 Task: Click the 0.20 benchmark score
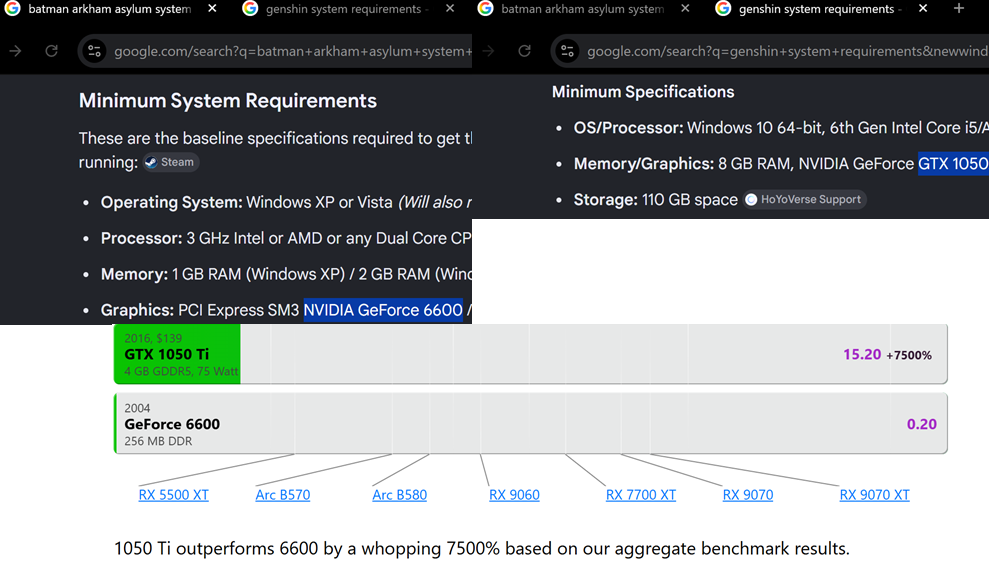(x=922, y=424)
